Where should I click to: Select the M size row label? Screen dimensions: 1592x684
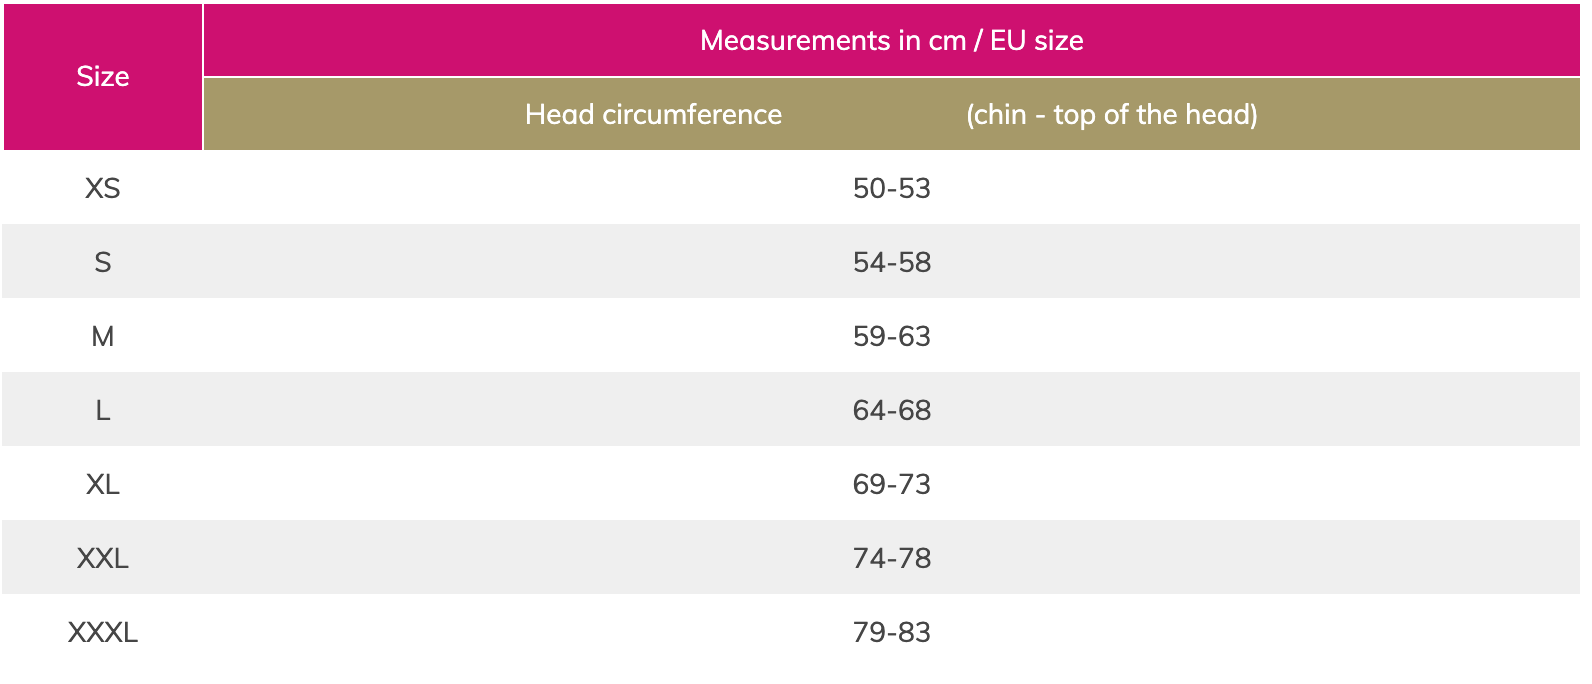click(x=103, y=336)
